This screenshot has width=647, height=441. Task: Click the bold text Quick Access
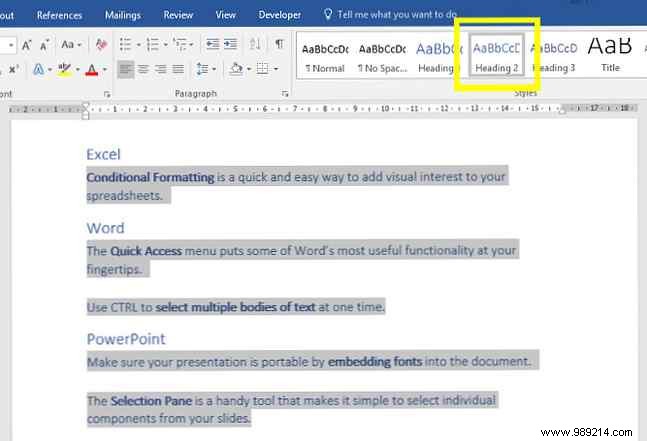[146, 251]
